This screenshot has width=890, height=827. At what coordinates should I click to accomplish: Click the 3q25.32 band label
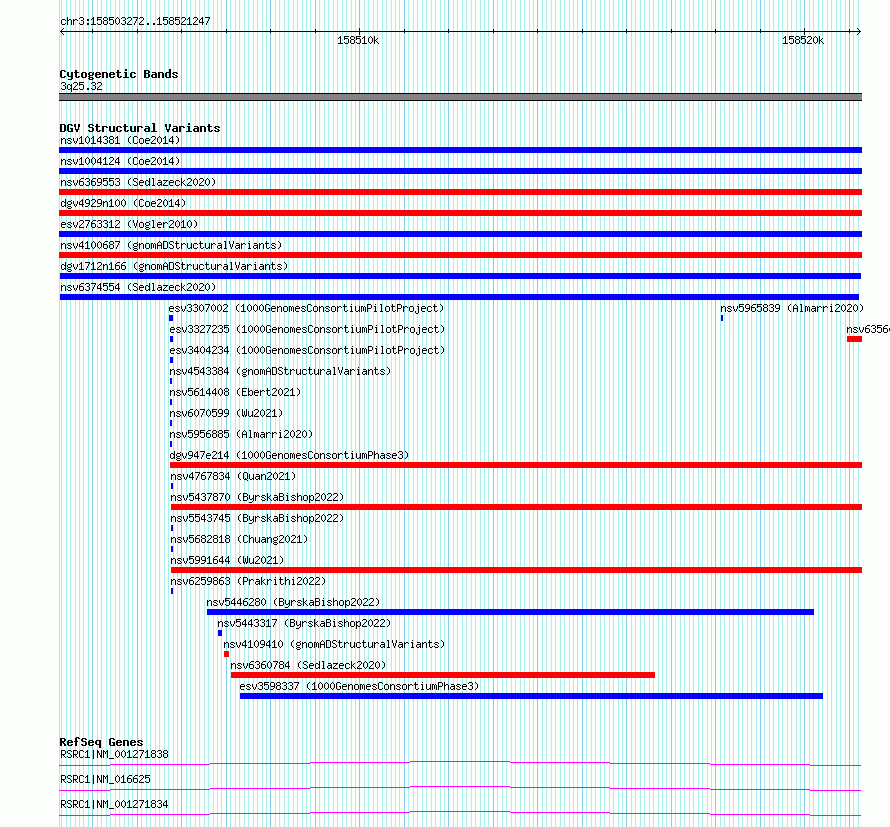point(81,86)
